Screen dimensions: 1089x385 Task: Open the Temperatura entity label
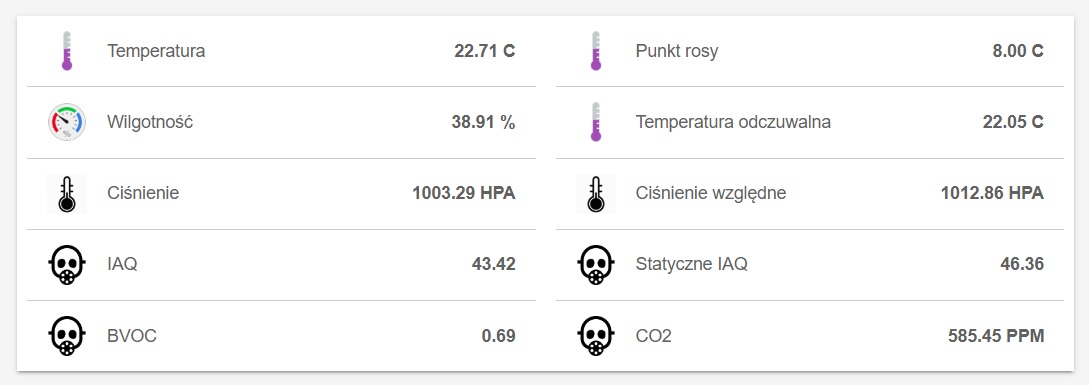pyautogui.click(x=156, y=51)
